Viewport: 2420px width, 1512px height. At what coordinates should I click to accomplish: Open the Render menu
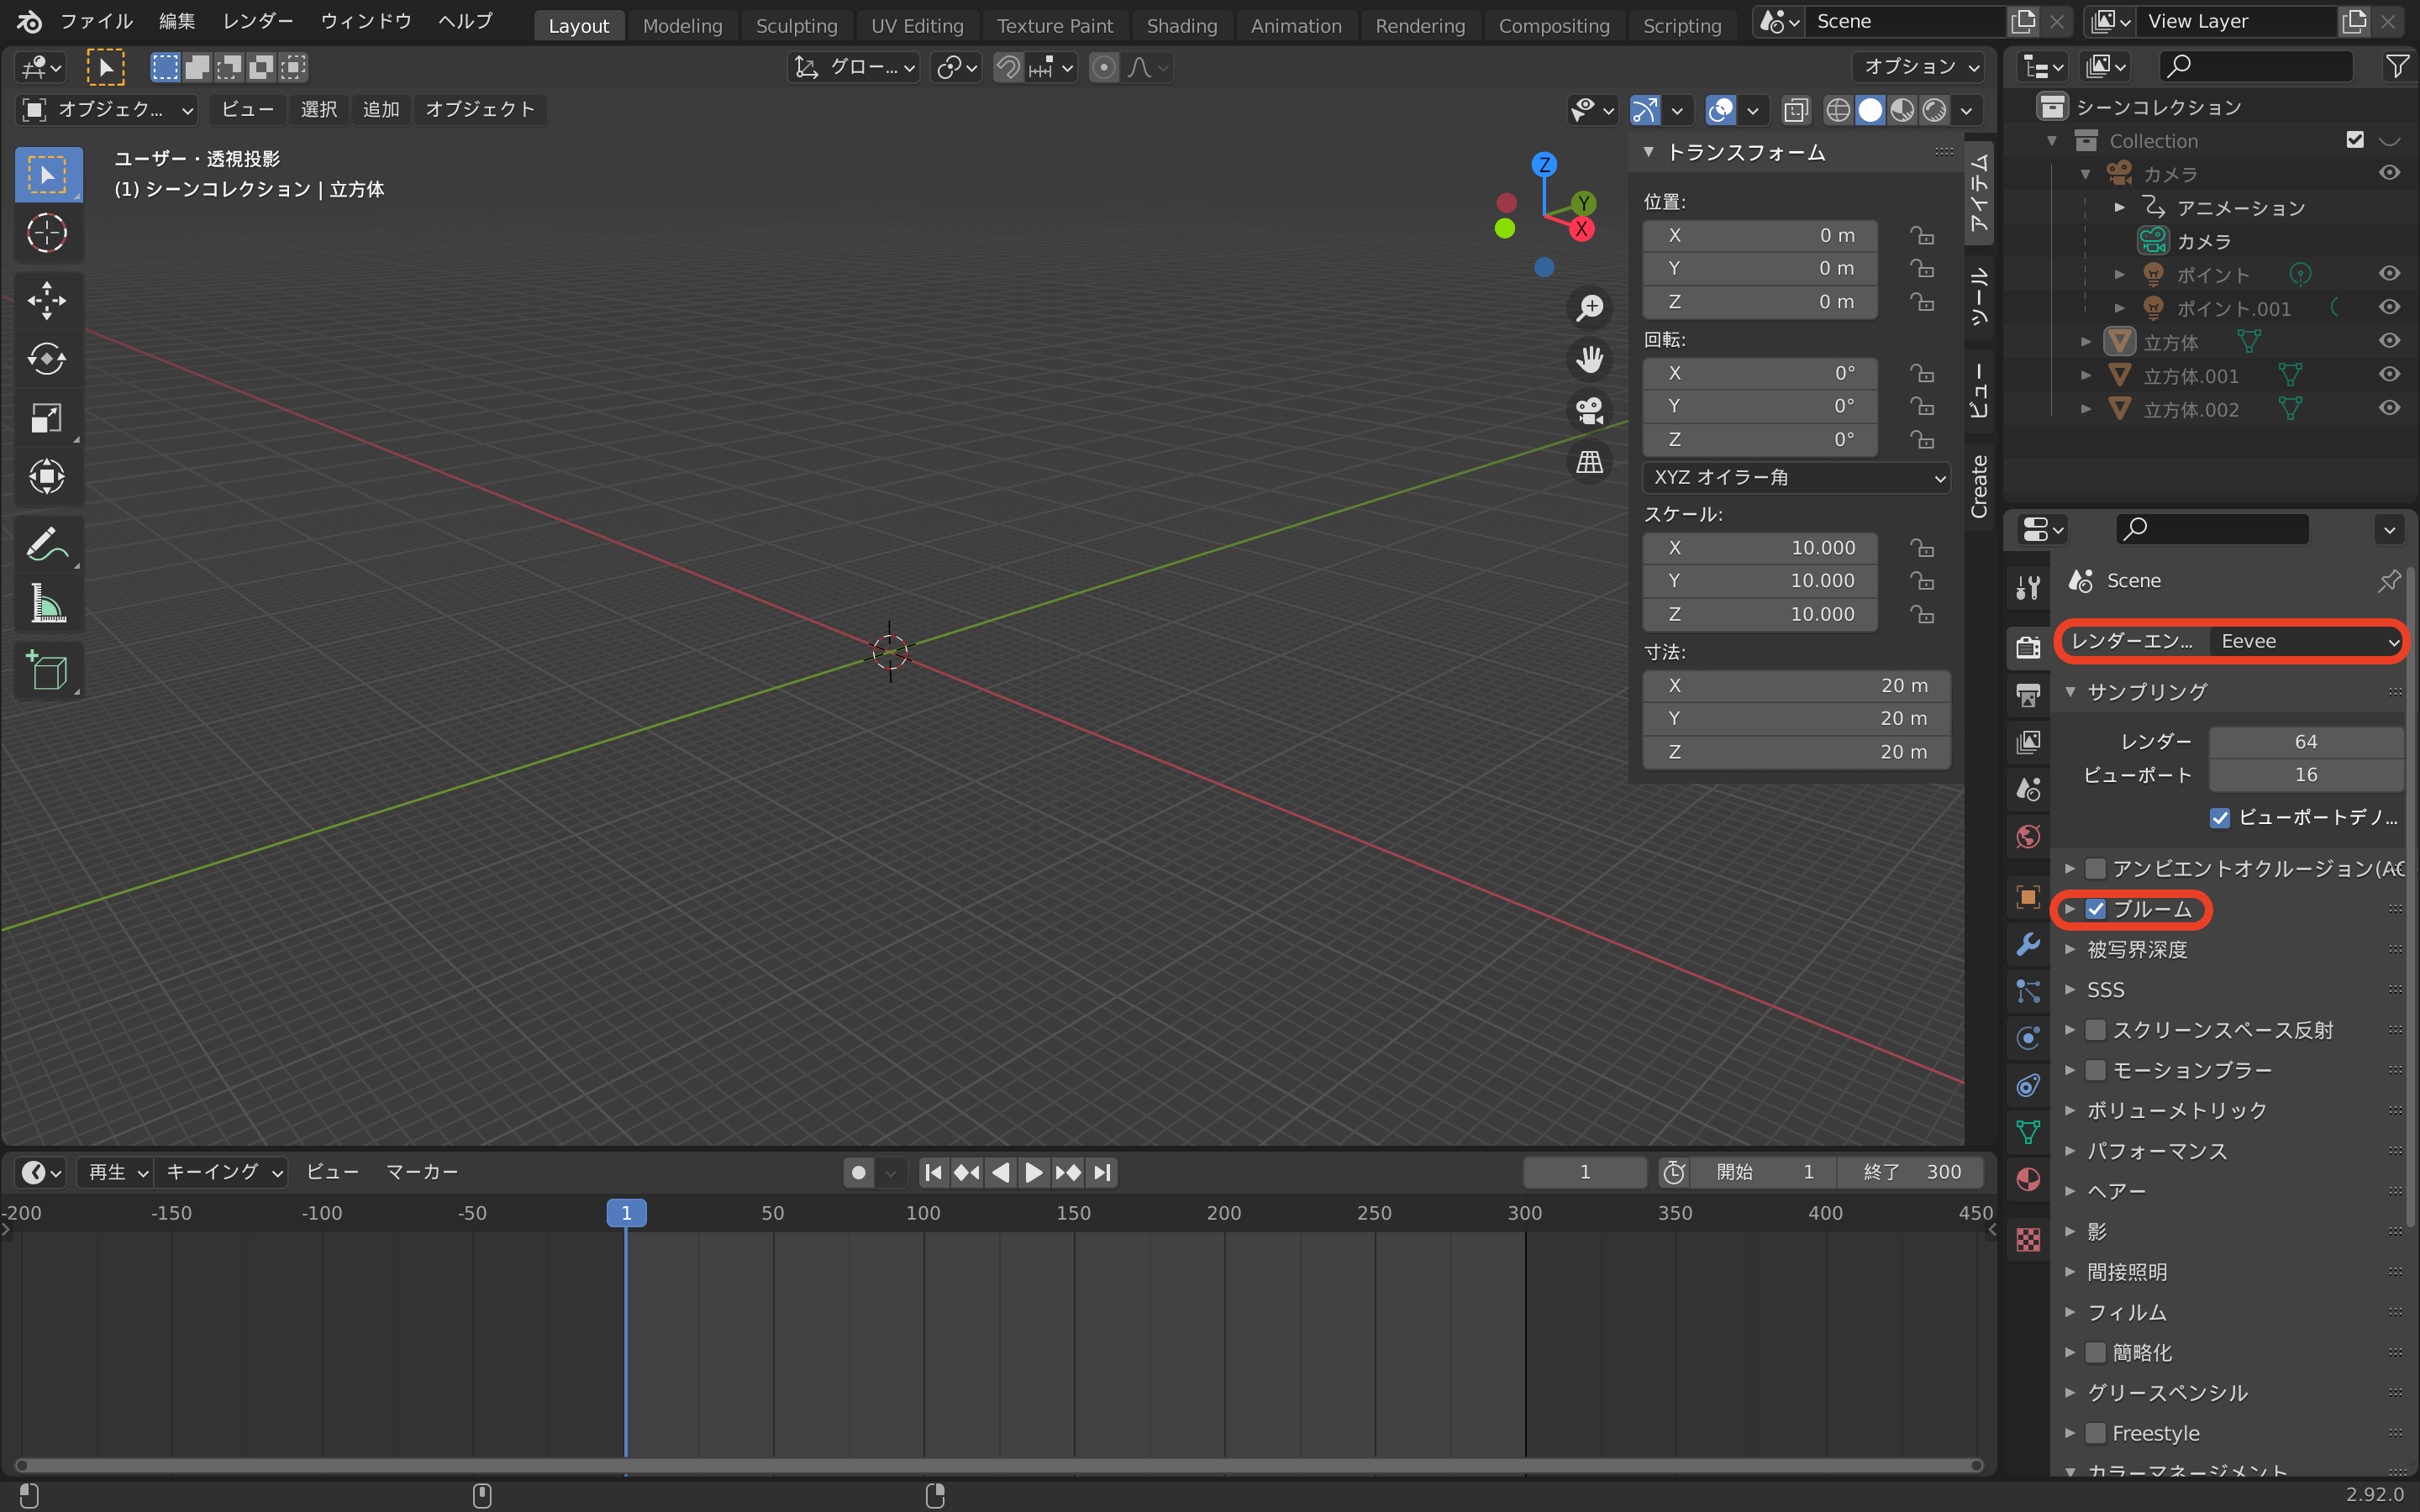(258, 21)
